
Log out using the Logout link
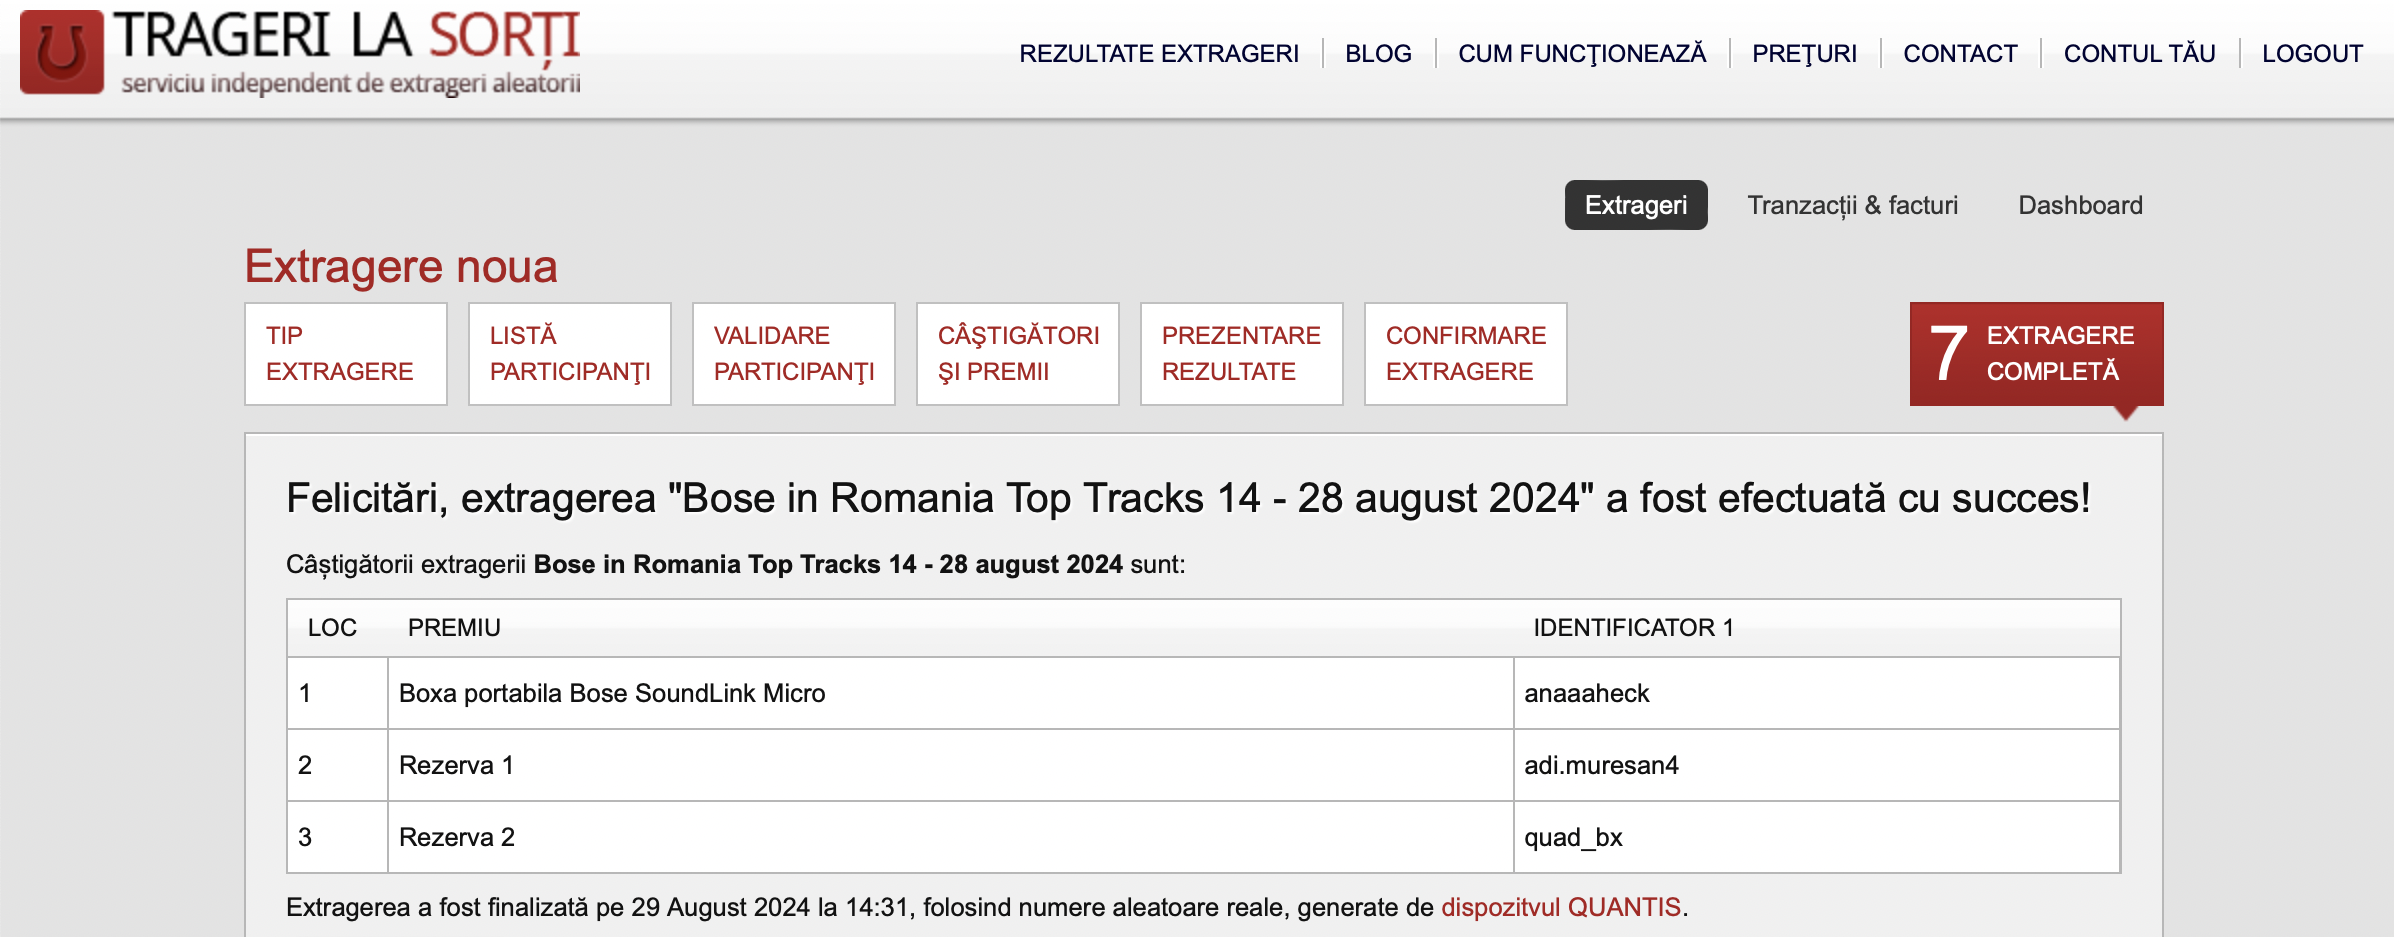tap(2312, 54)
